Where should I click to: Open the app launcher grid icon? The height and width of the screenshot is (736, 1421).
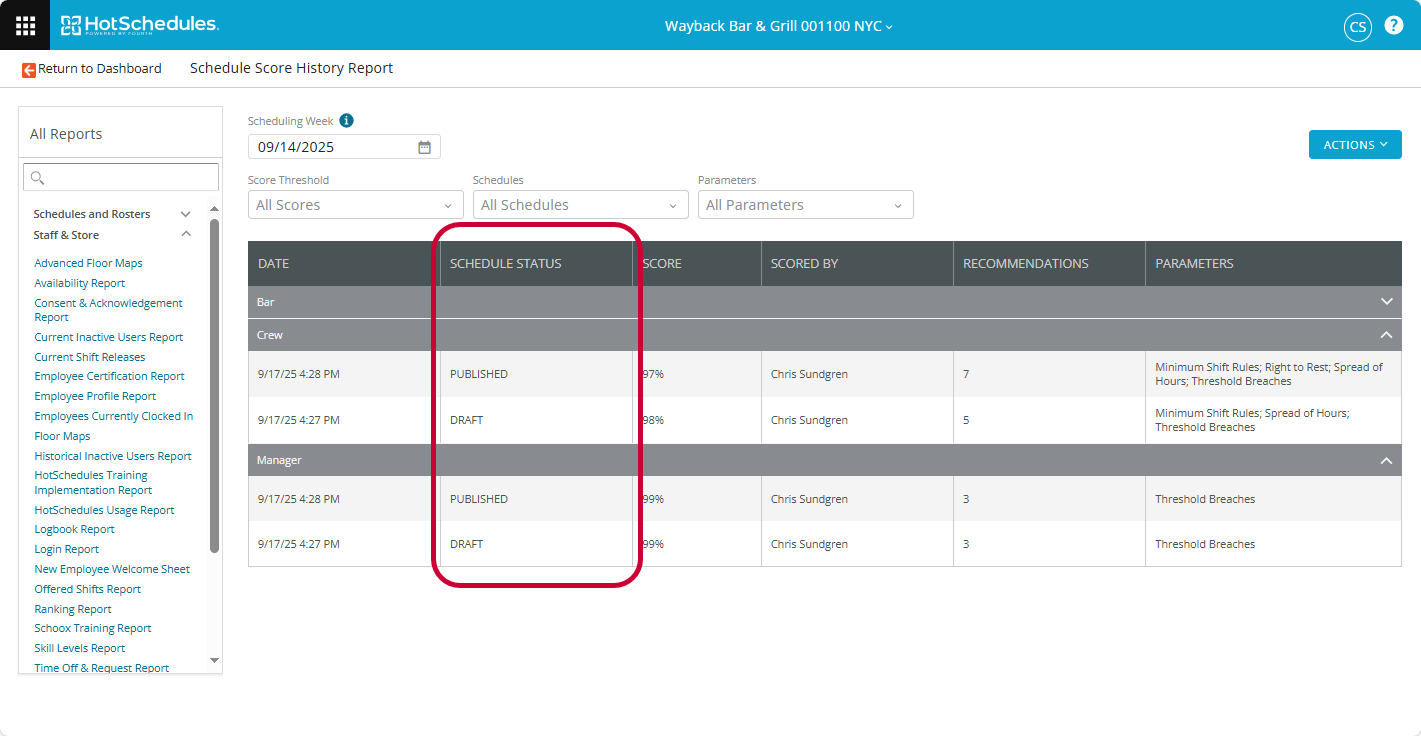point(25,25)
